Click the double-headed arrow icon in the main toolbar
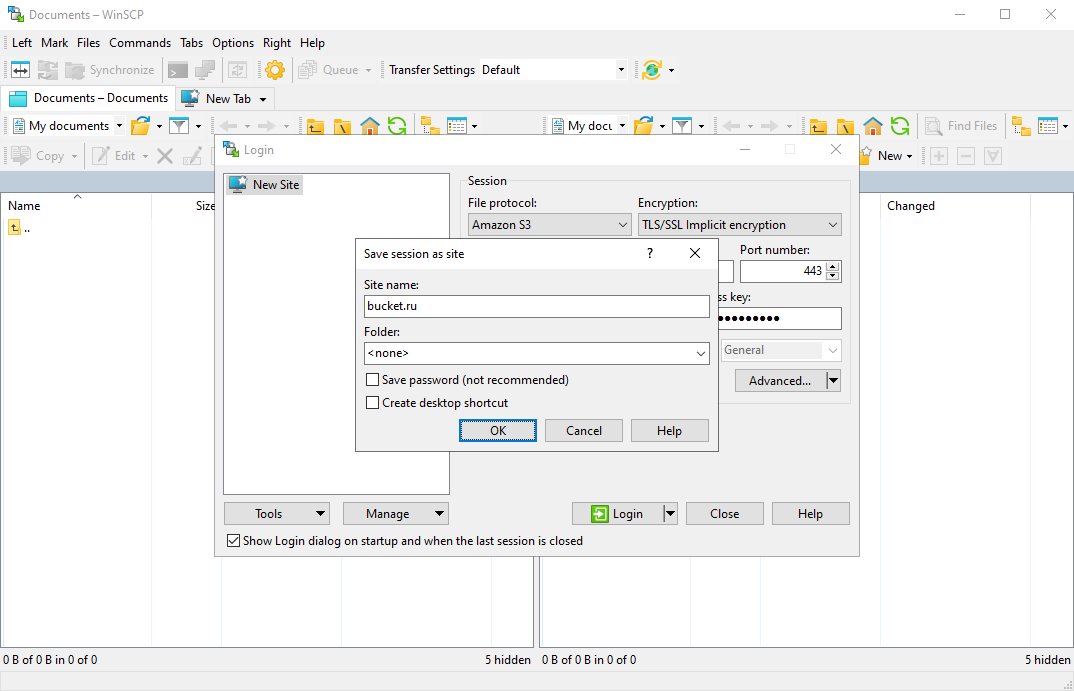 [21, 70]
